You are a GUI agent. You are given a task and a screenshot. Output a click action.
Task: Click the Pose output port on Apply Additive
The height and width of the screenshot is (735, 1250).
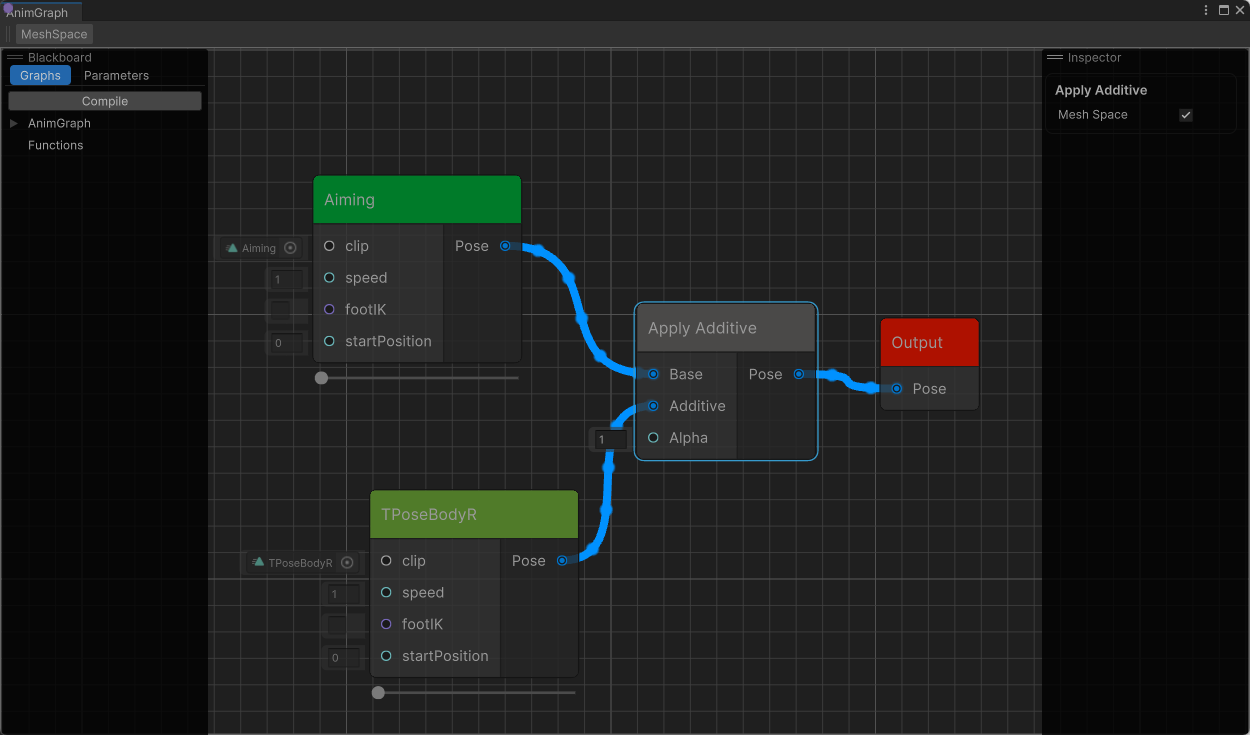coord(799,374)
